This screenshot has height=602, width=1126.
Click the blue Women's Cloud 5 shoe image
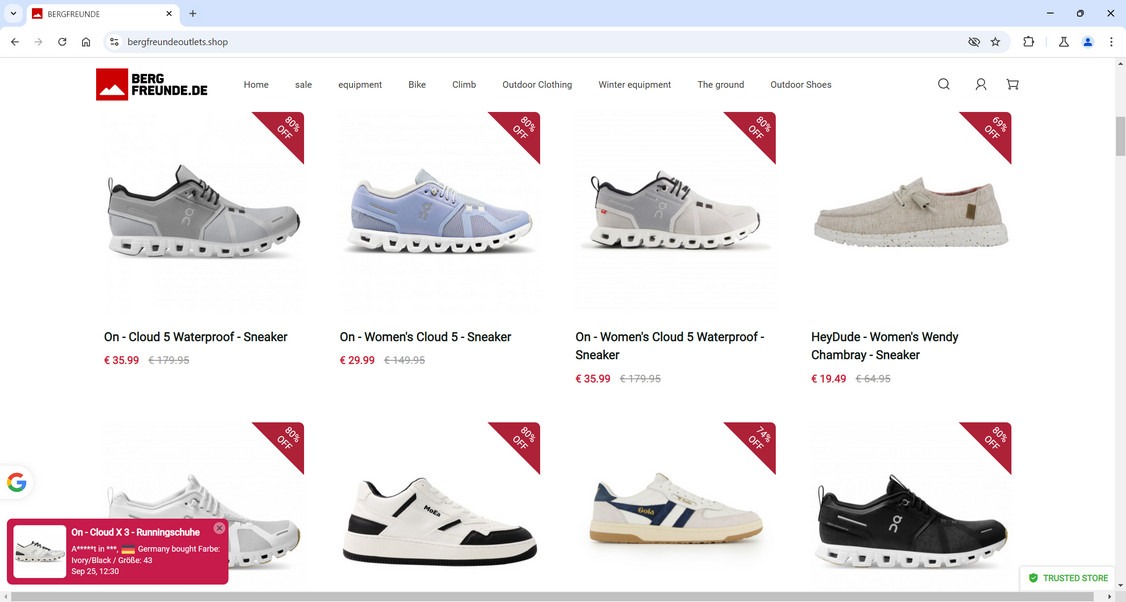click(439, 212)
